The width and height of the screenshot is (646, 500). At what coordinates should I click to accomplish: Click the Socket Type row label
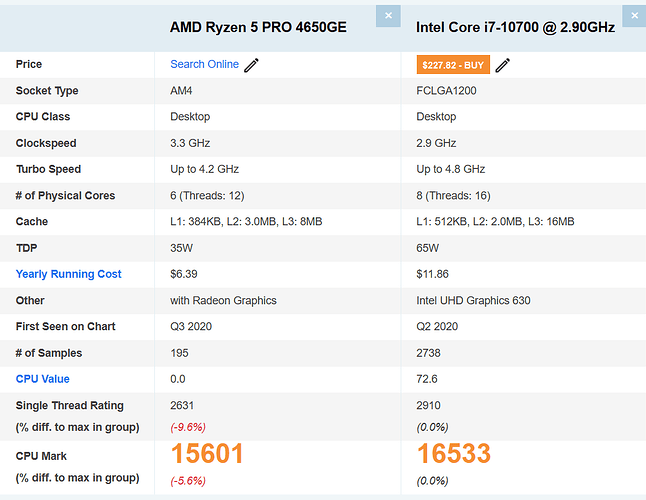tap(47, 91)
